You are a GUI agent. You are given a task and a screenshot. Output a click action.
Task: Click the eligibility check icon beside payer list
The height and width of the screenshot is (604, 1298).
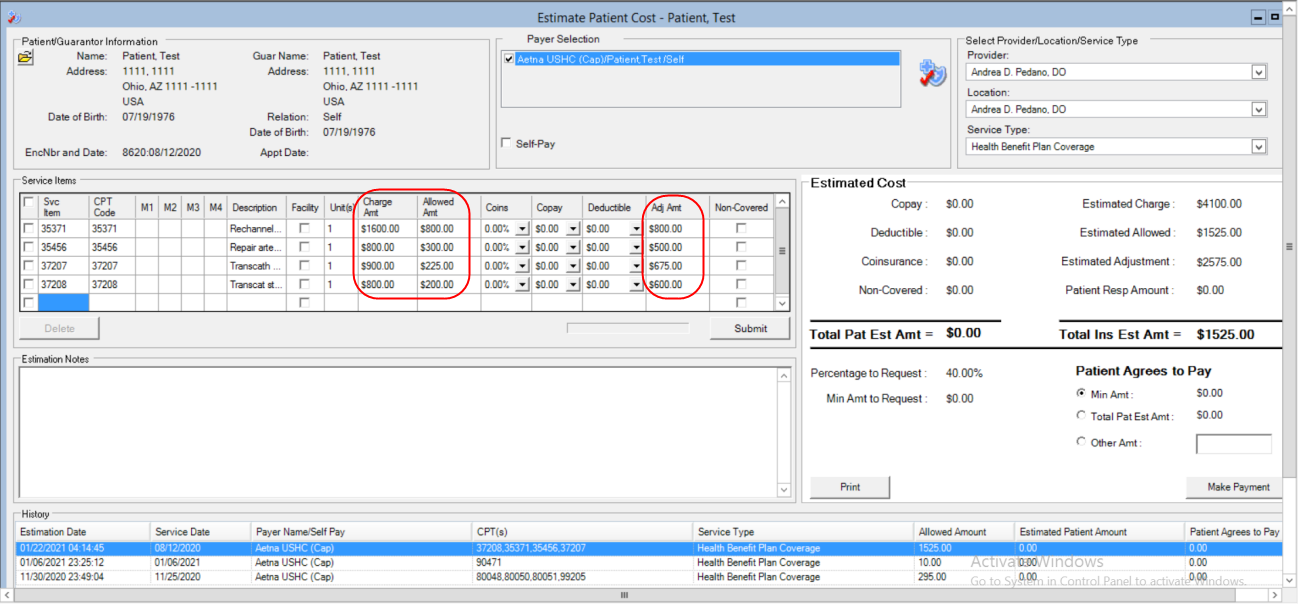[x=932, y=73]
